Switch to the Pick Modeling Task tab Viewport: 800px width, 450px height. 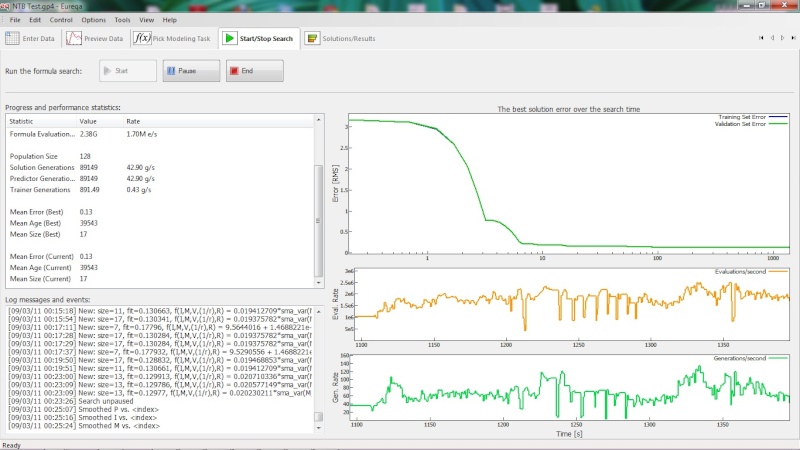coord(172,38)
